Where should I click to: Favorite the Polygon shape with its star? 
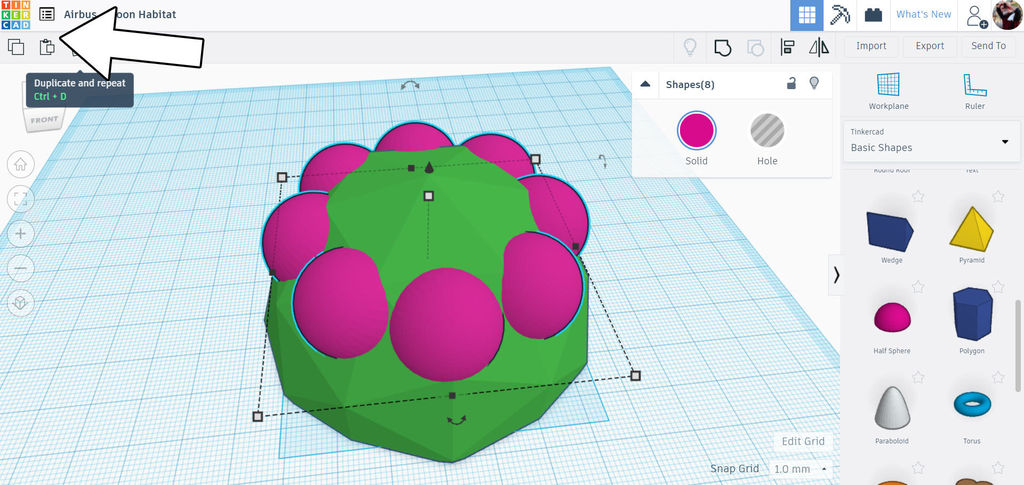click(998, 286)
